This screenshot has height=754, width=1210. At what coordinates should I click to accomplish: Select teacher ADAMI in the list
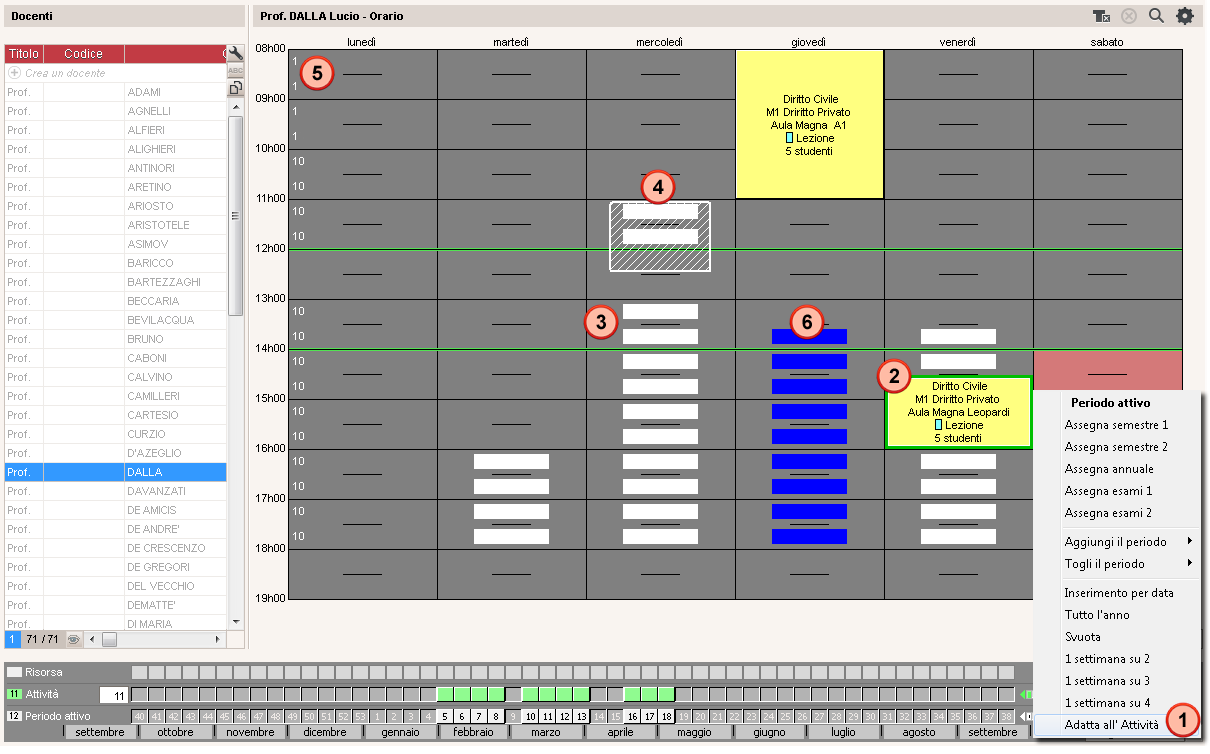[115, 92]
